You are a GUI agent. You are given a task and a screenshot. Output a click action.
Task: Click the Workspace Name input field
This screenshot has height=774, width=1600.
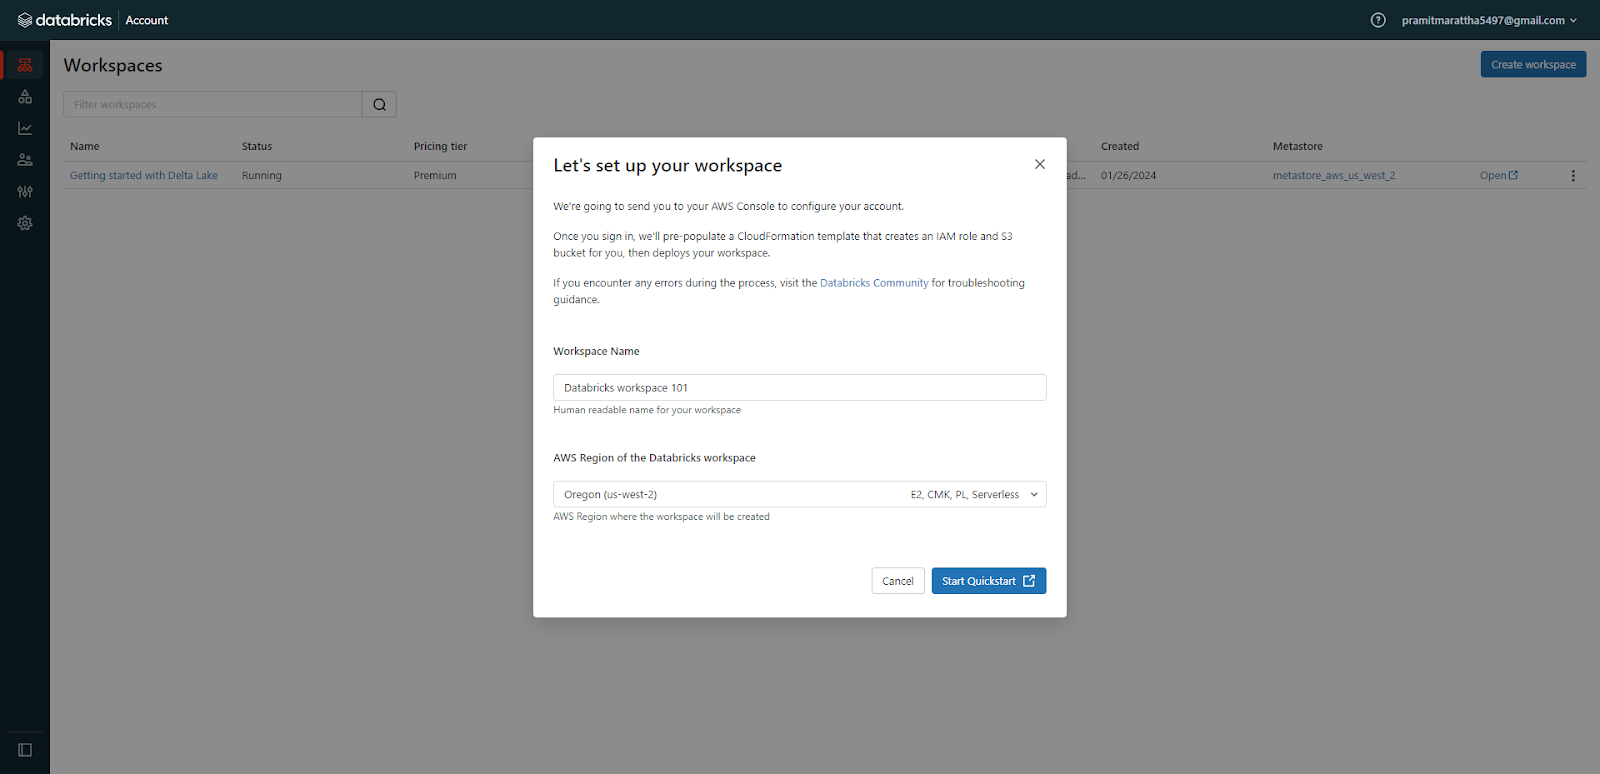(x=800, y=387)
